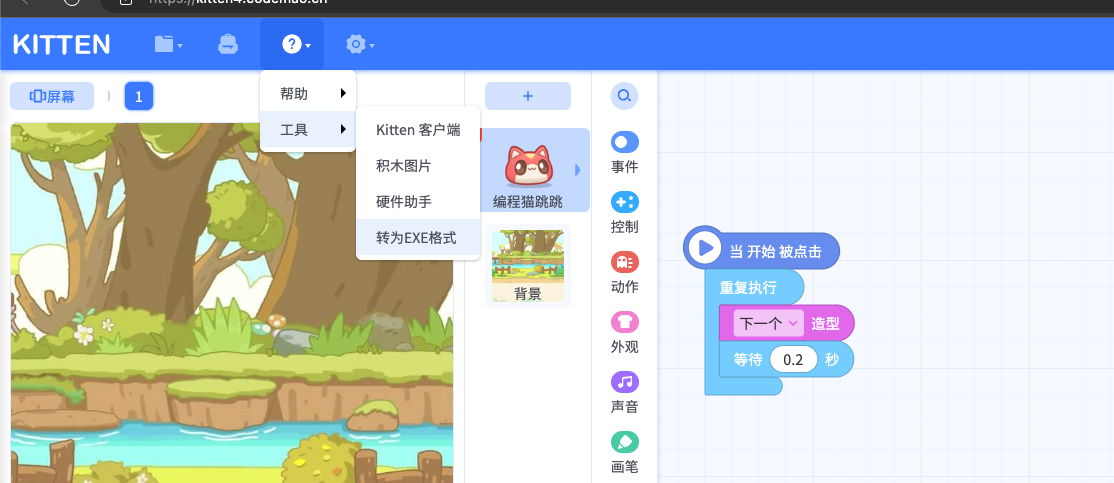Click the browser address bar URL

point(238,2)
